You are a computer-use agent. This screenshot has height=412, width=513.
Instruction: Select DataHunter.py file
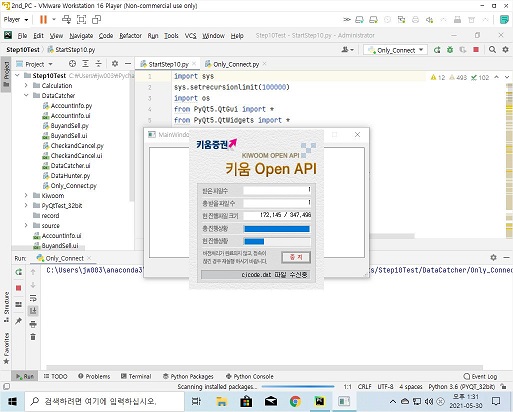[x=66, y=176]
